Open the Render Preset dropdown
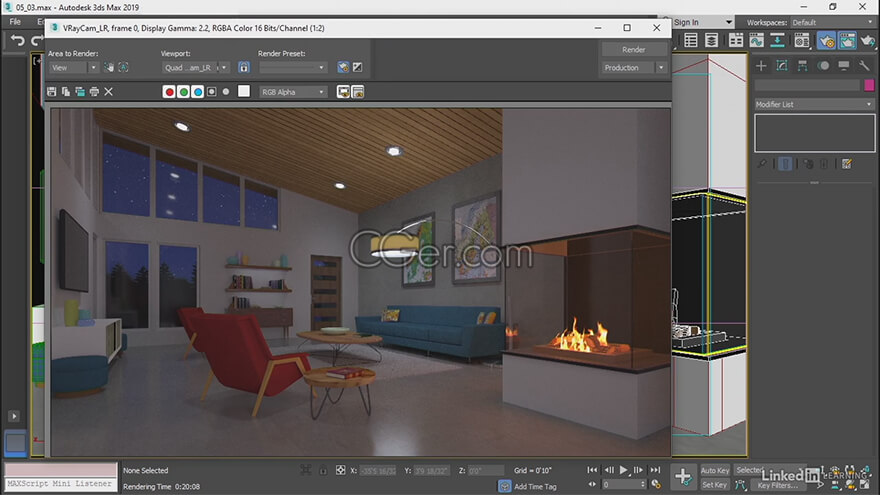 (x=292, y=67)
